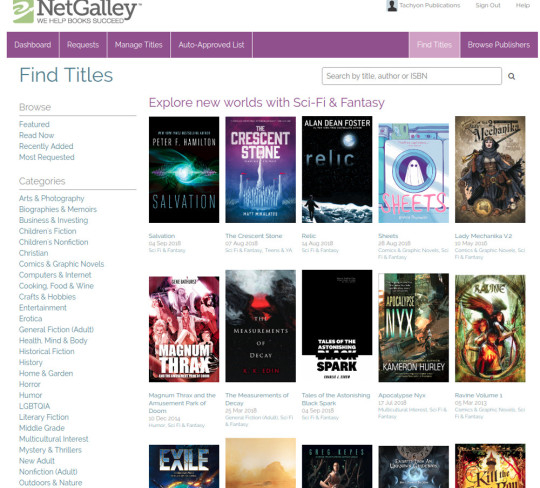Open Historical Fiction category
This screenshot has width=540, height=488.
pos(46,352)
